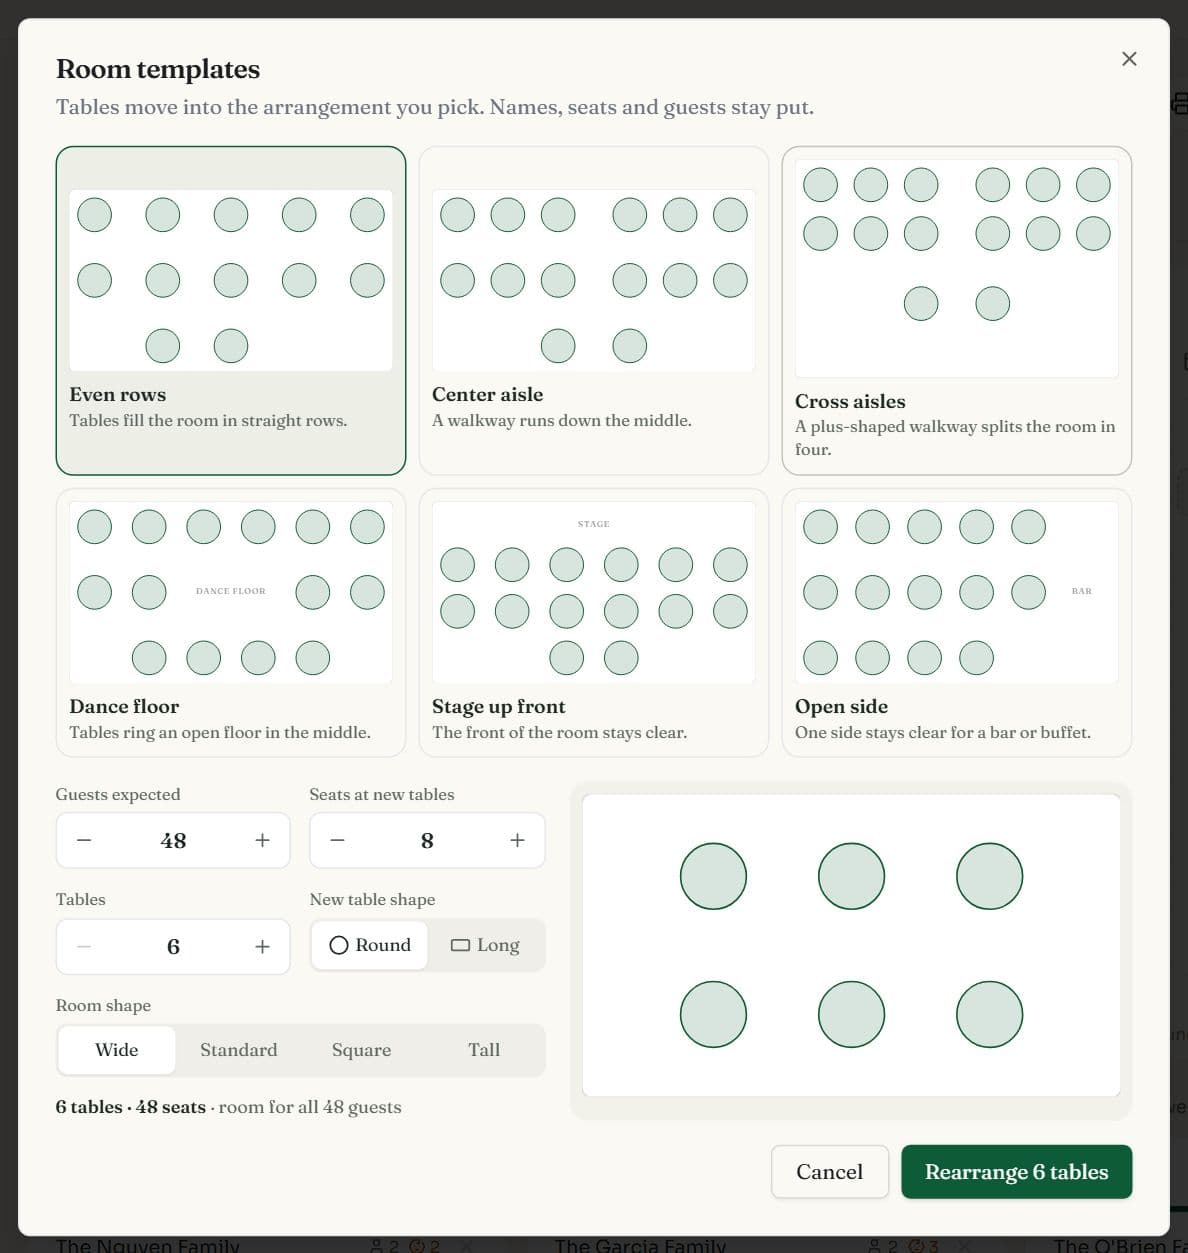Screen dimensions: 1188x1253
Task: Set room shape to Wide
Action: click(117, 1050)
